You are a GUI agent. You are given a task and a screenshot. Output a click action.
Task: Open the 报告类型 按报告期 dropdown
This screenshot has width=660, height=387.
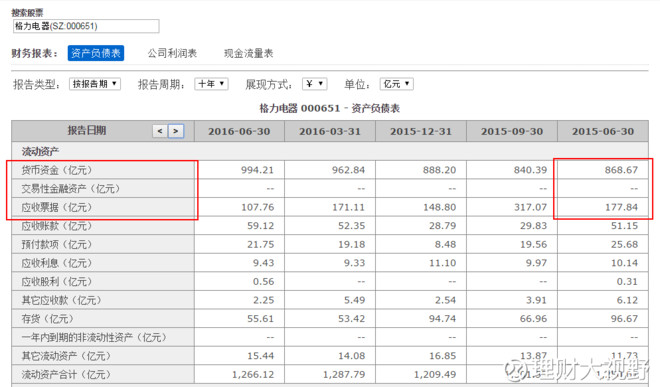click(95, 84)
